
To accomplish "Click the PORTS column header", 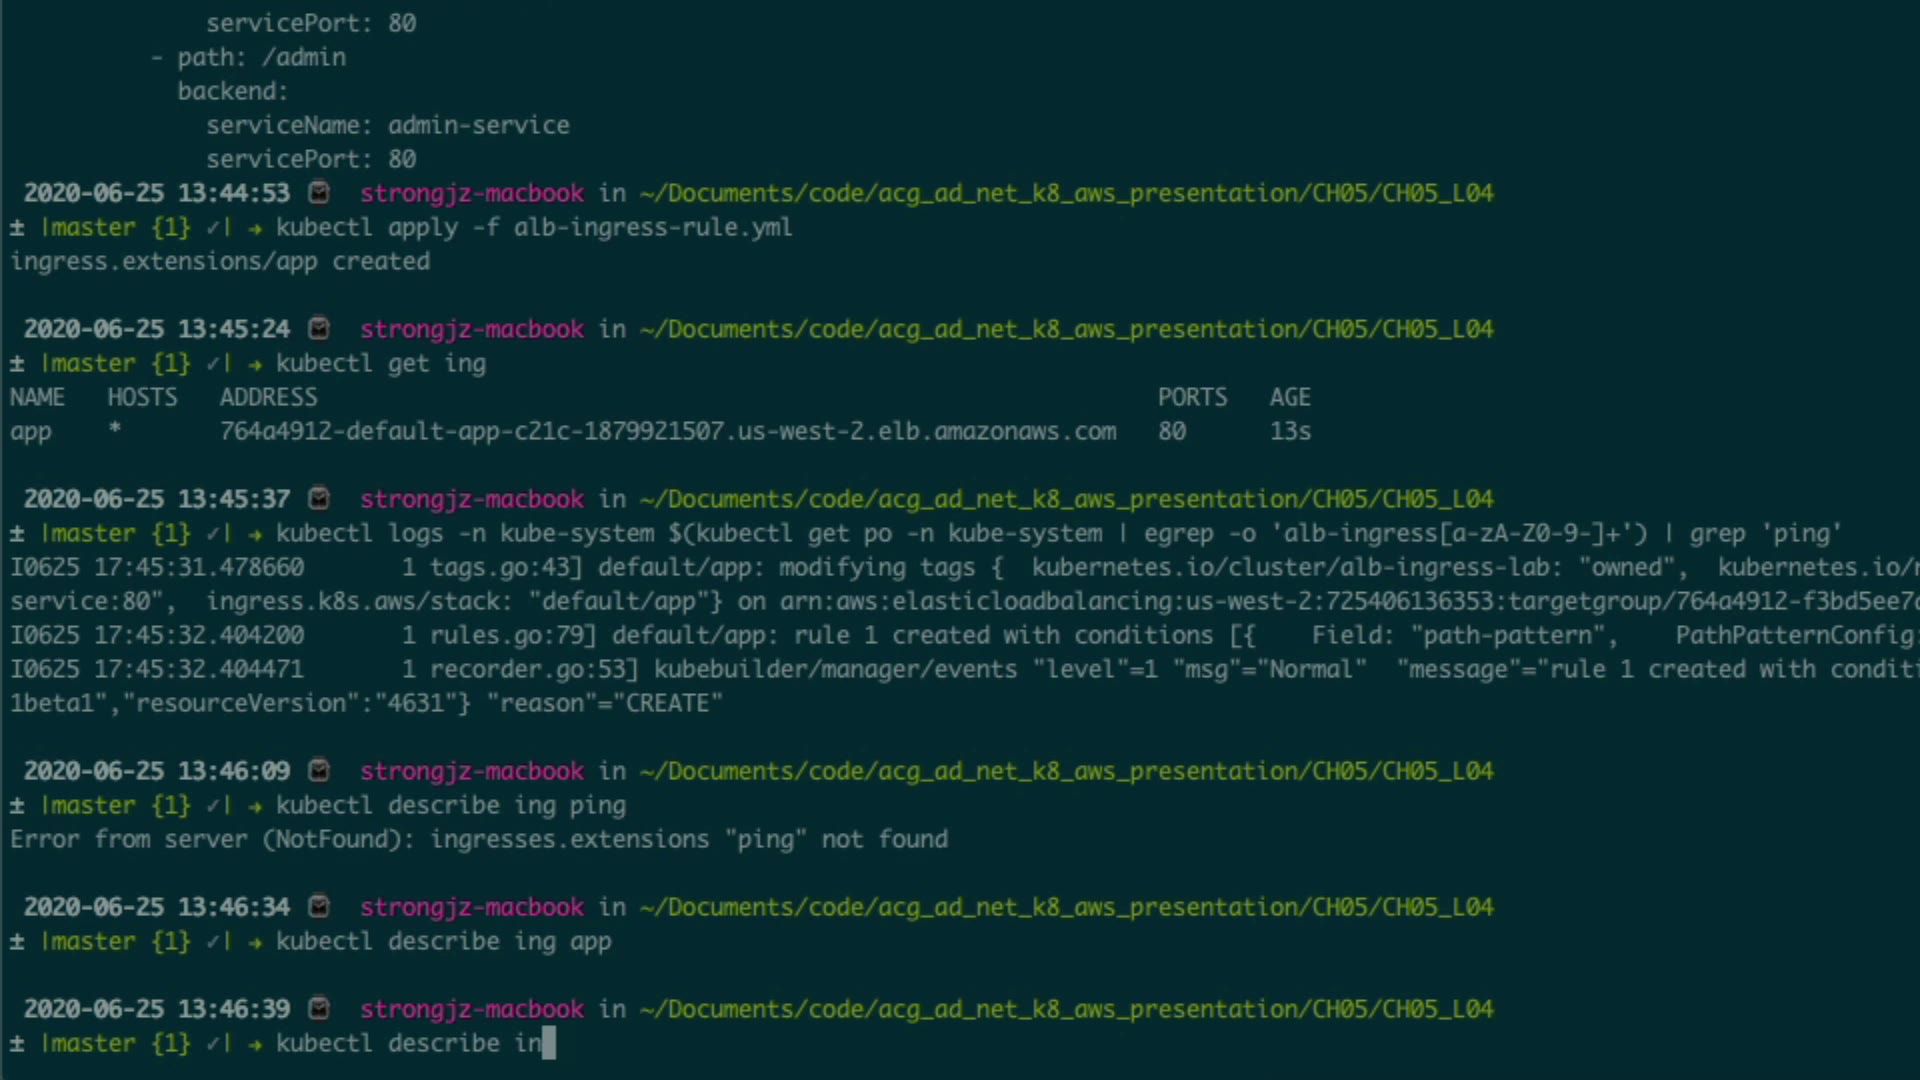I will click(1191, 397).
